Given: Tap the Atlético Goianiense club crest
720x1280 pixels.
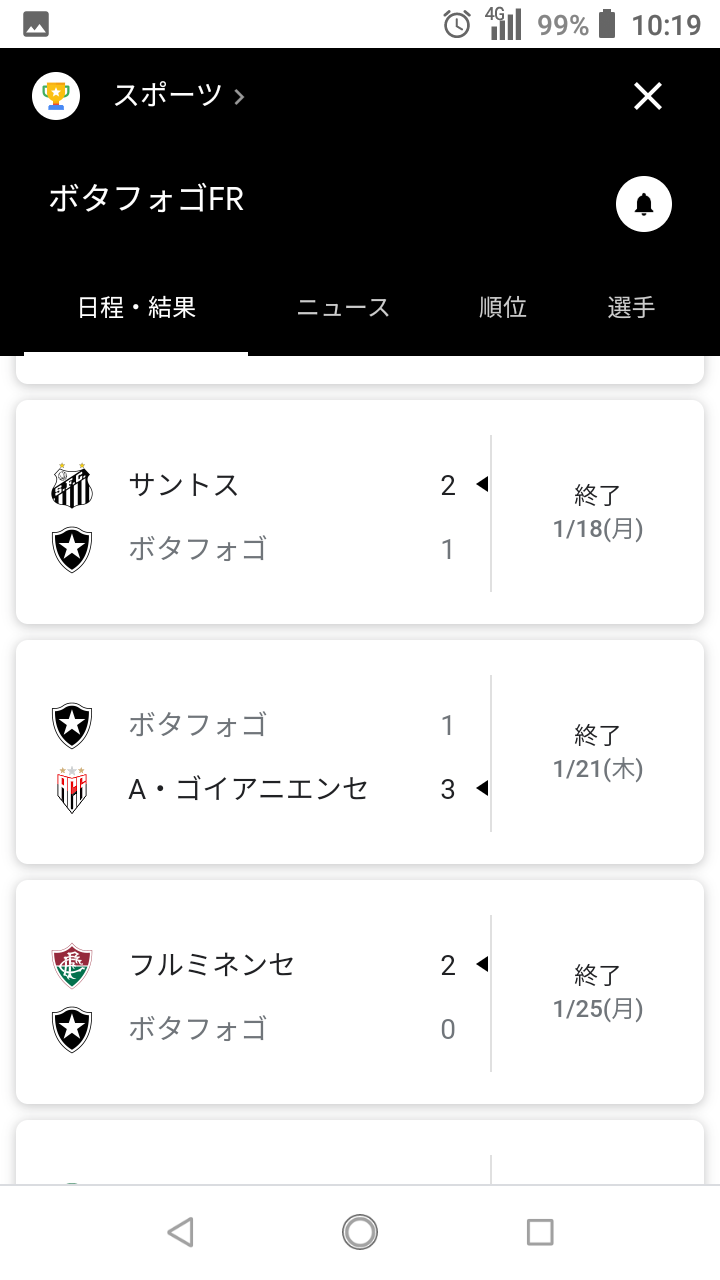Looking at the screenshot, I should [72, 789].
